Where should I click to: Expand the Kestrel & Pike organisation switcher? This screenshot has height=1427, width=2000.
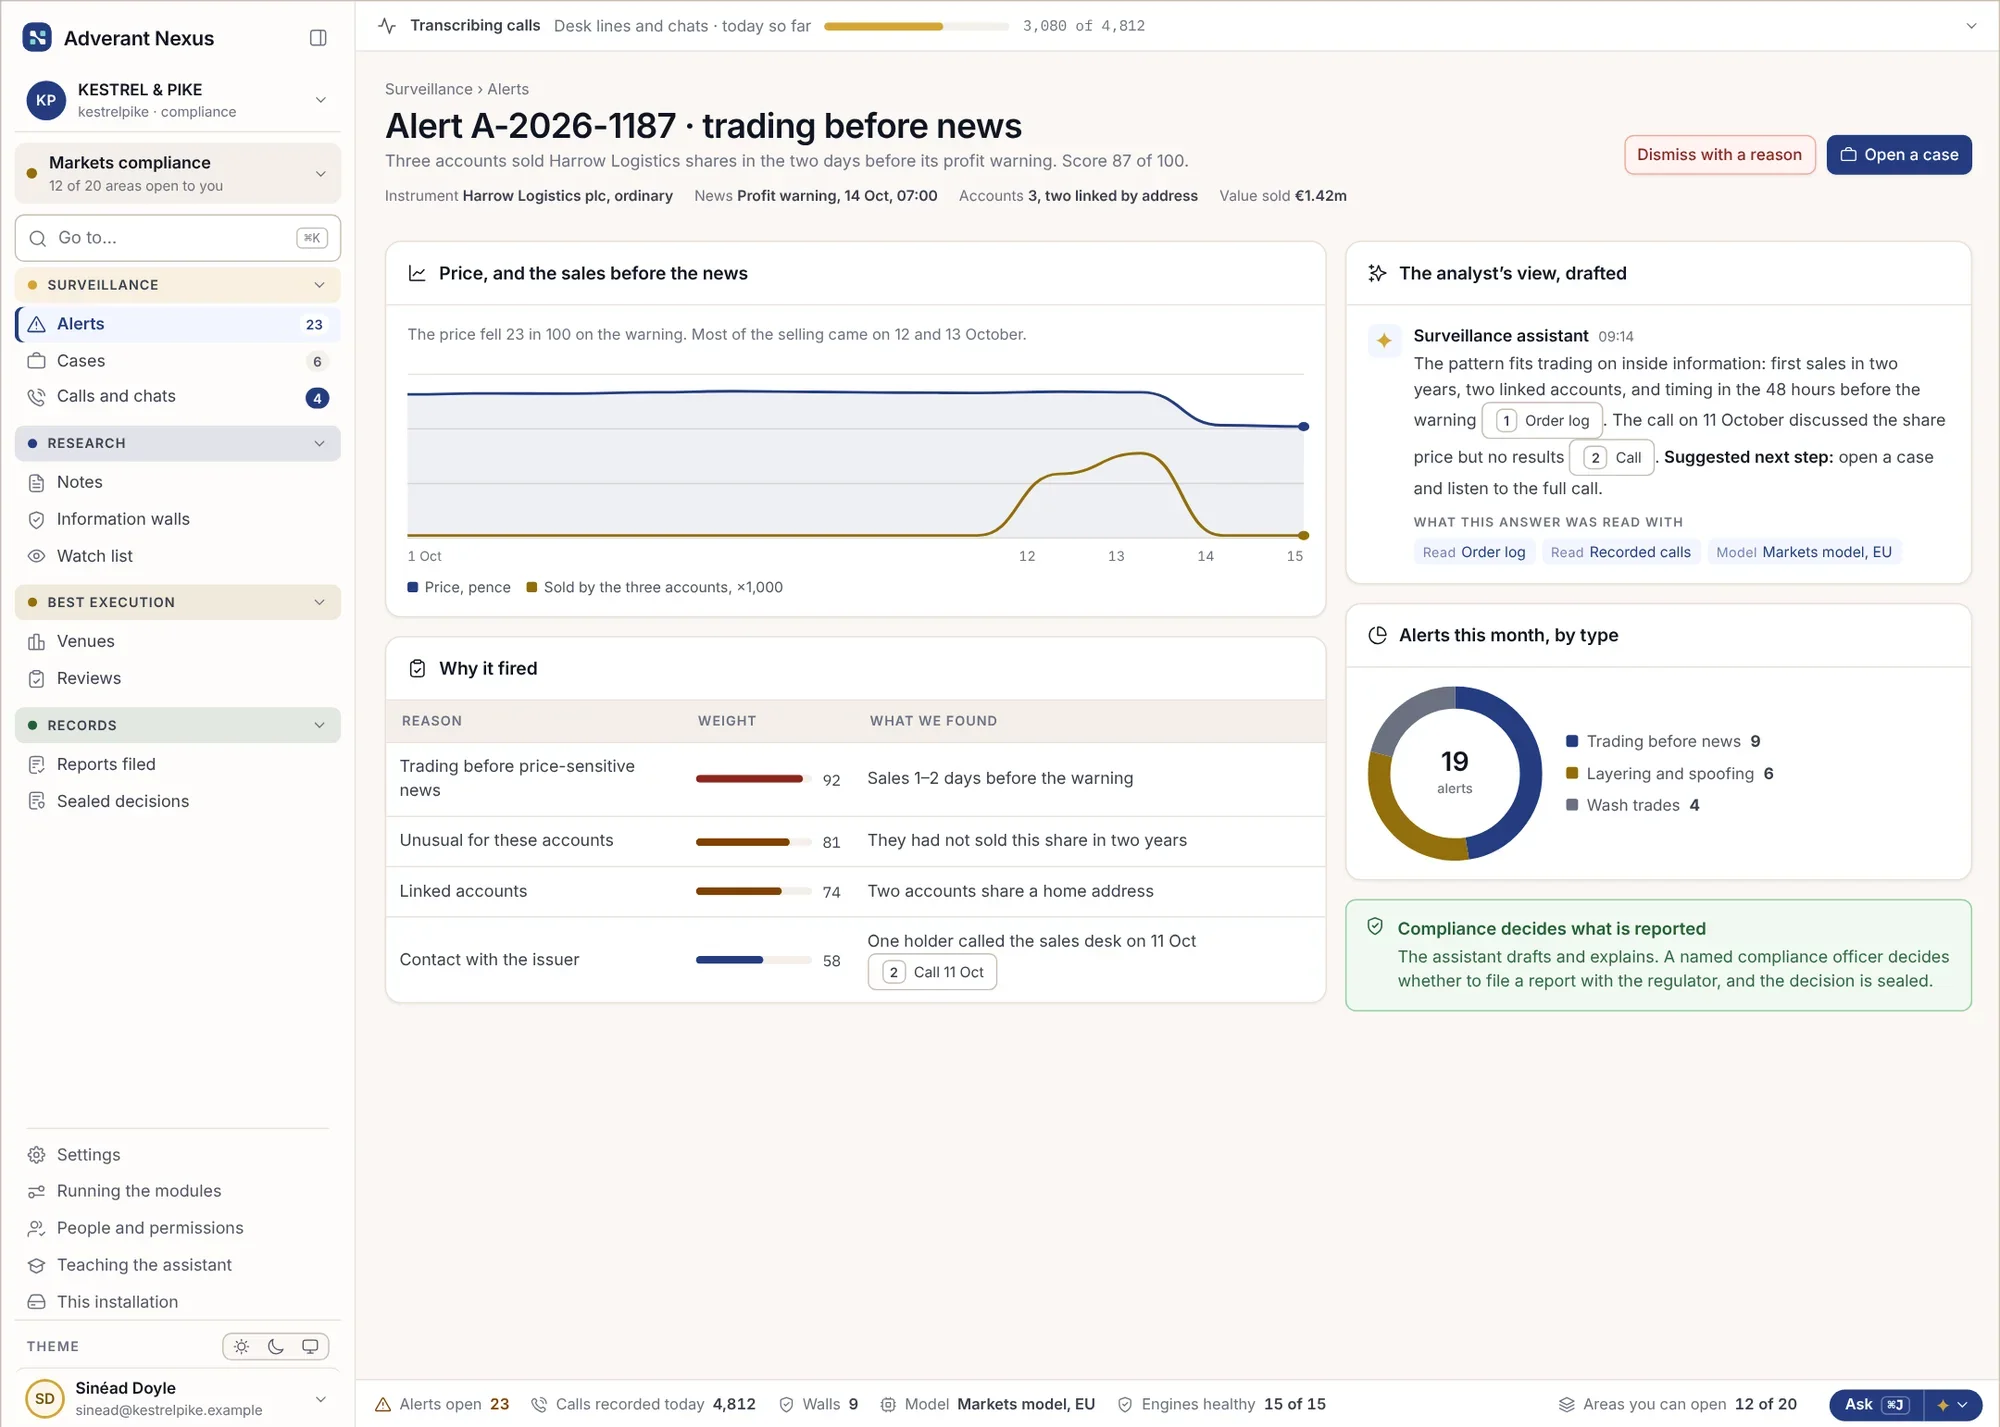tap(321, 100)
